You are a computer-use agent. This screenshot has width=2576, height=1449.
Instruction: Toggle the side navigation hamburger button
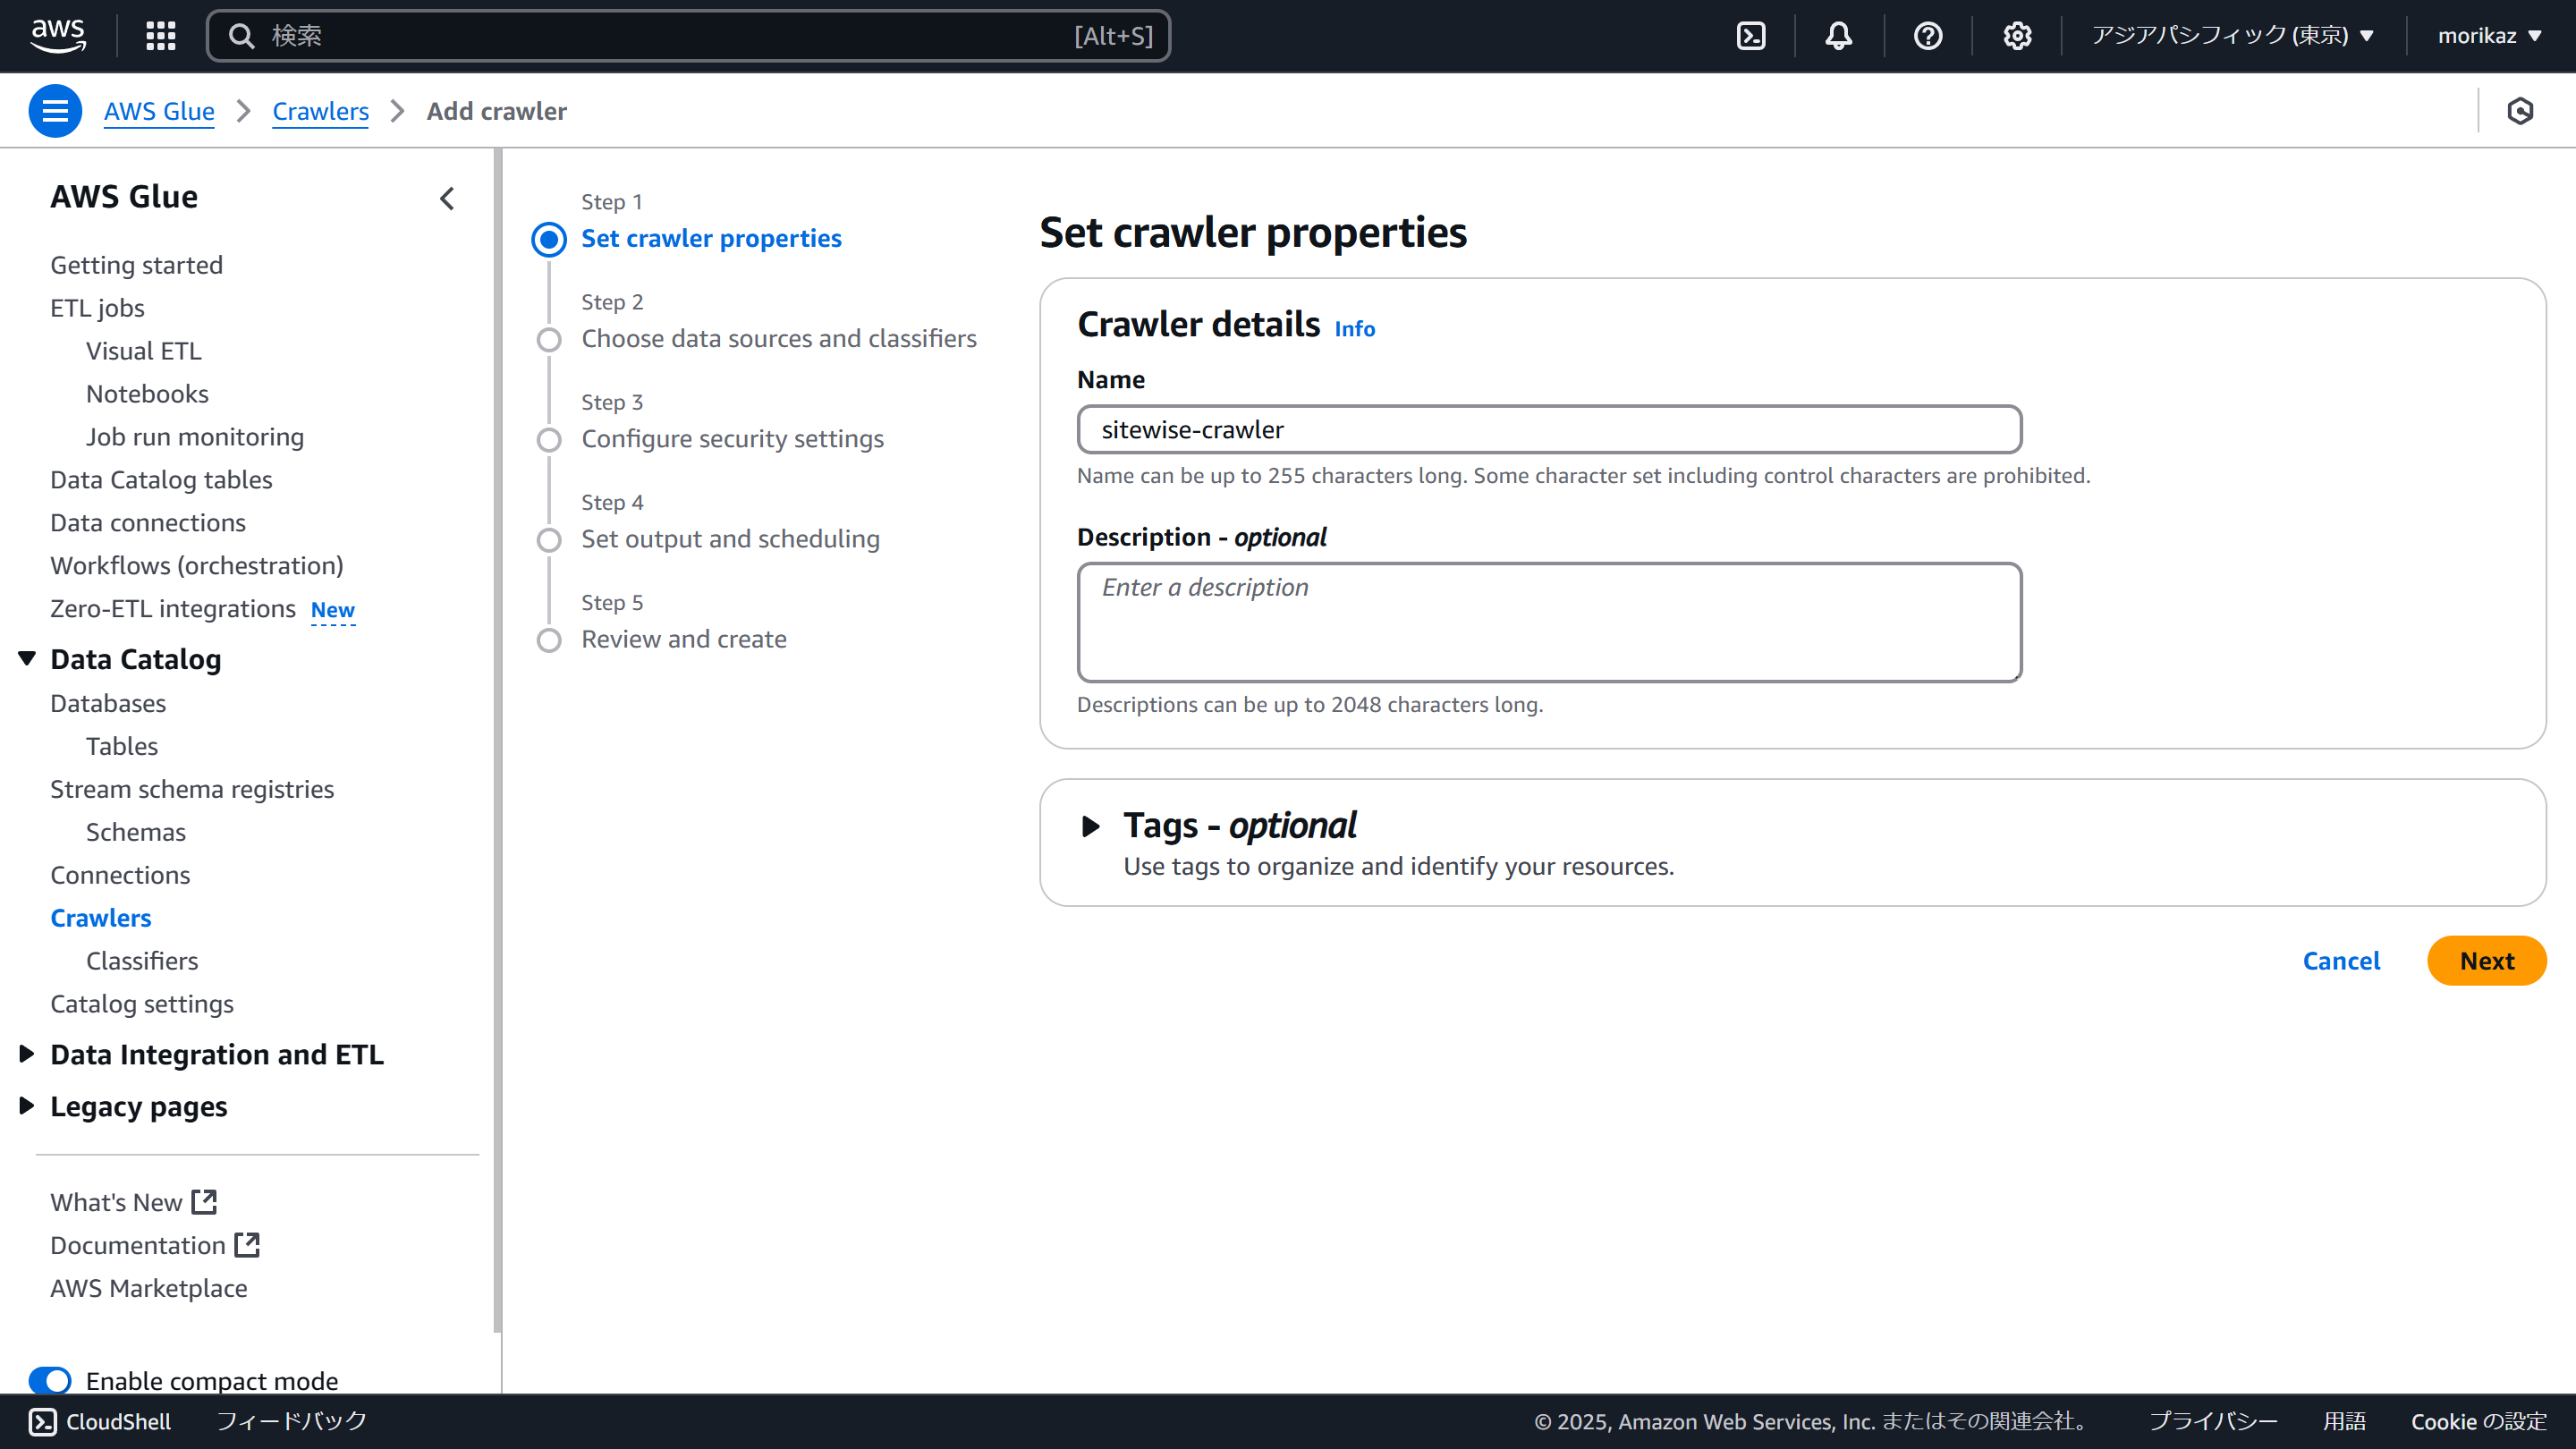(x=55, y=111)
